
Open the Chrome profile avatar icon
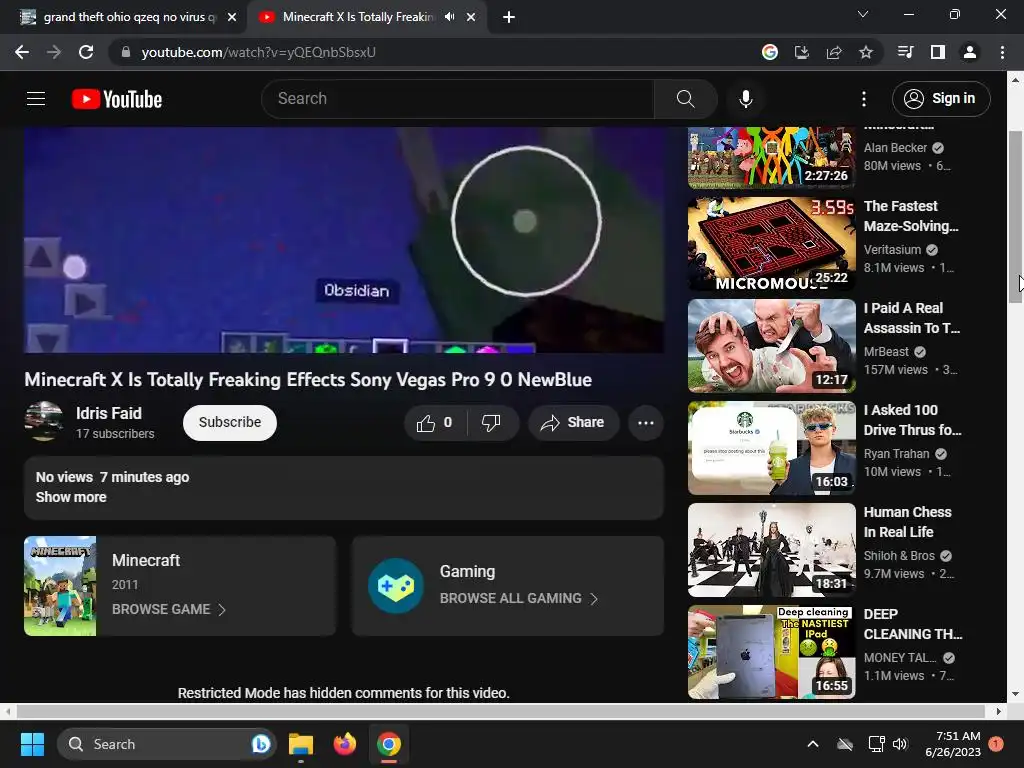coord(970,52)
